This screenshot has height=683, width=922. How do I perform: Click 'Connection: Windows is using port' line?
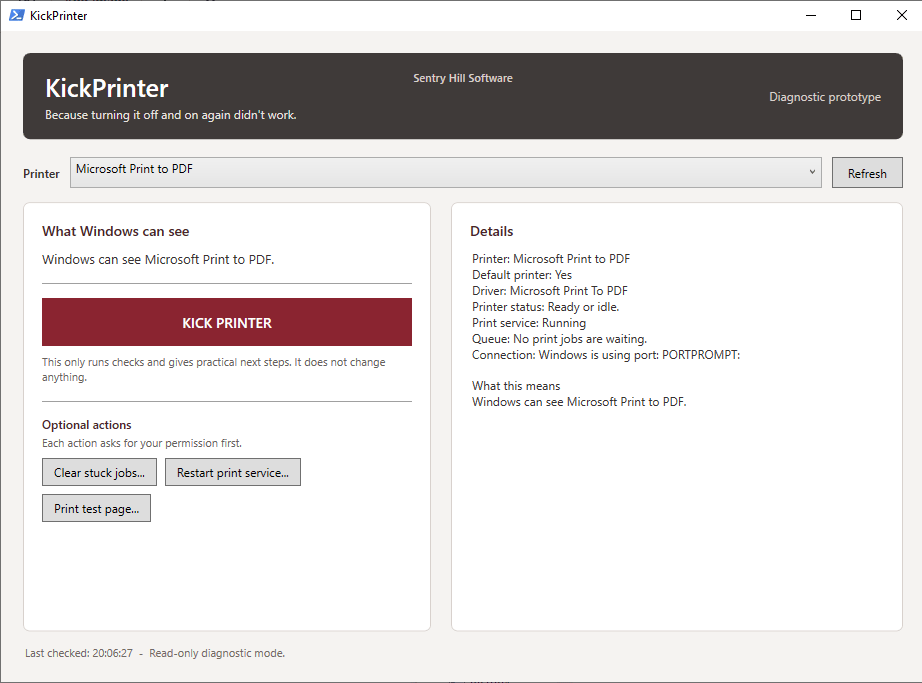(x=606, y=355)
